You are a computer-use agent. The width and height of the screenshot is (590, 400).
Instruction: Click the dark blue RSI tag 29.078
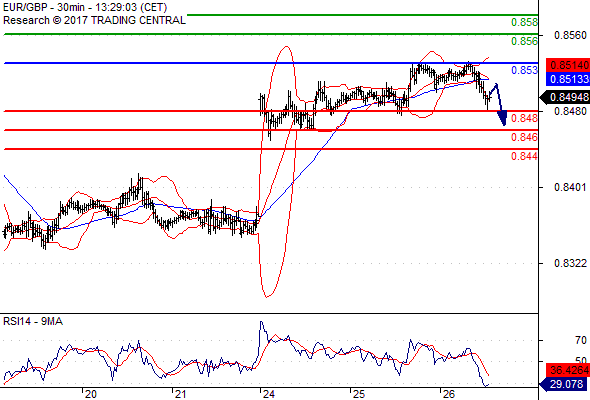click(565, 384)
